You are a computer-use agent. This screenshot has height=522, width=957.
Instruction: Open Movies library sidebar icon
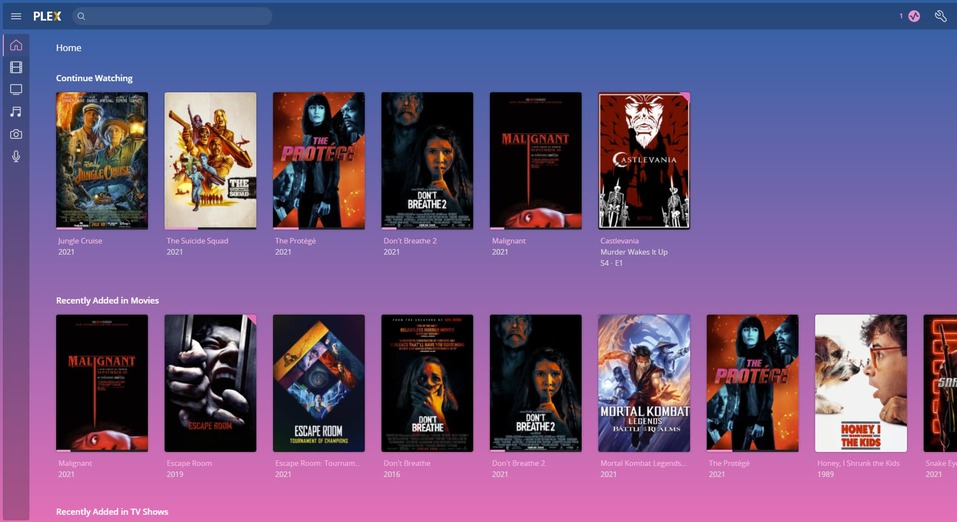[x=16, y=67]
